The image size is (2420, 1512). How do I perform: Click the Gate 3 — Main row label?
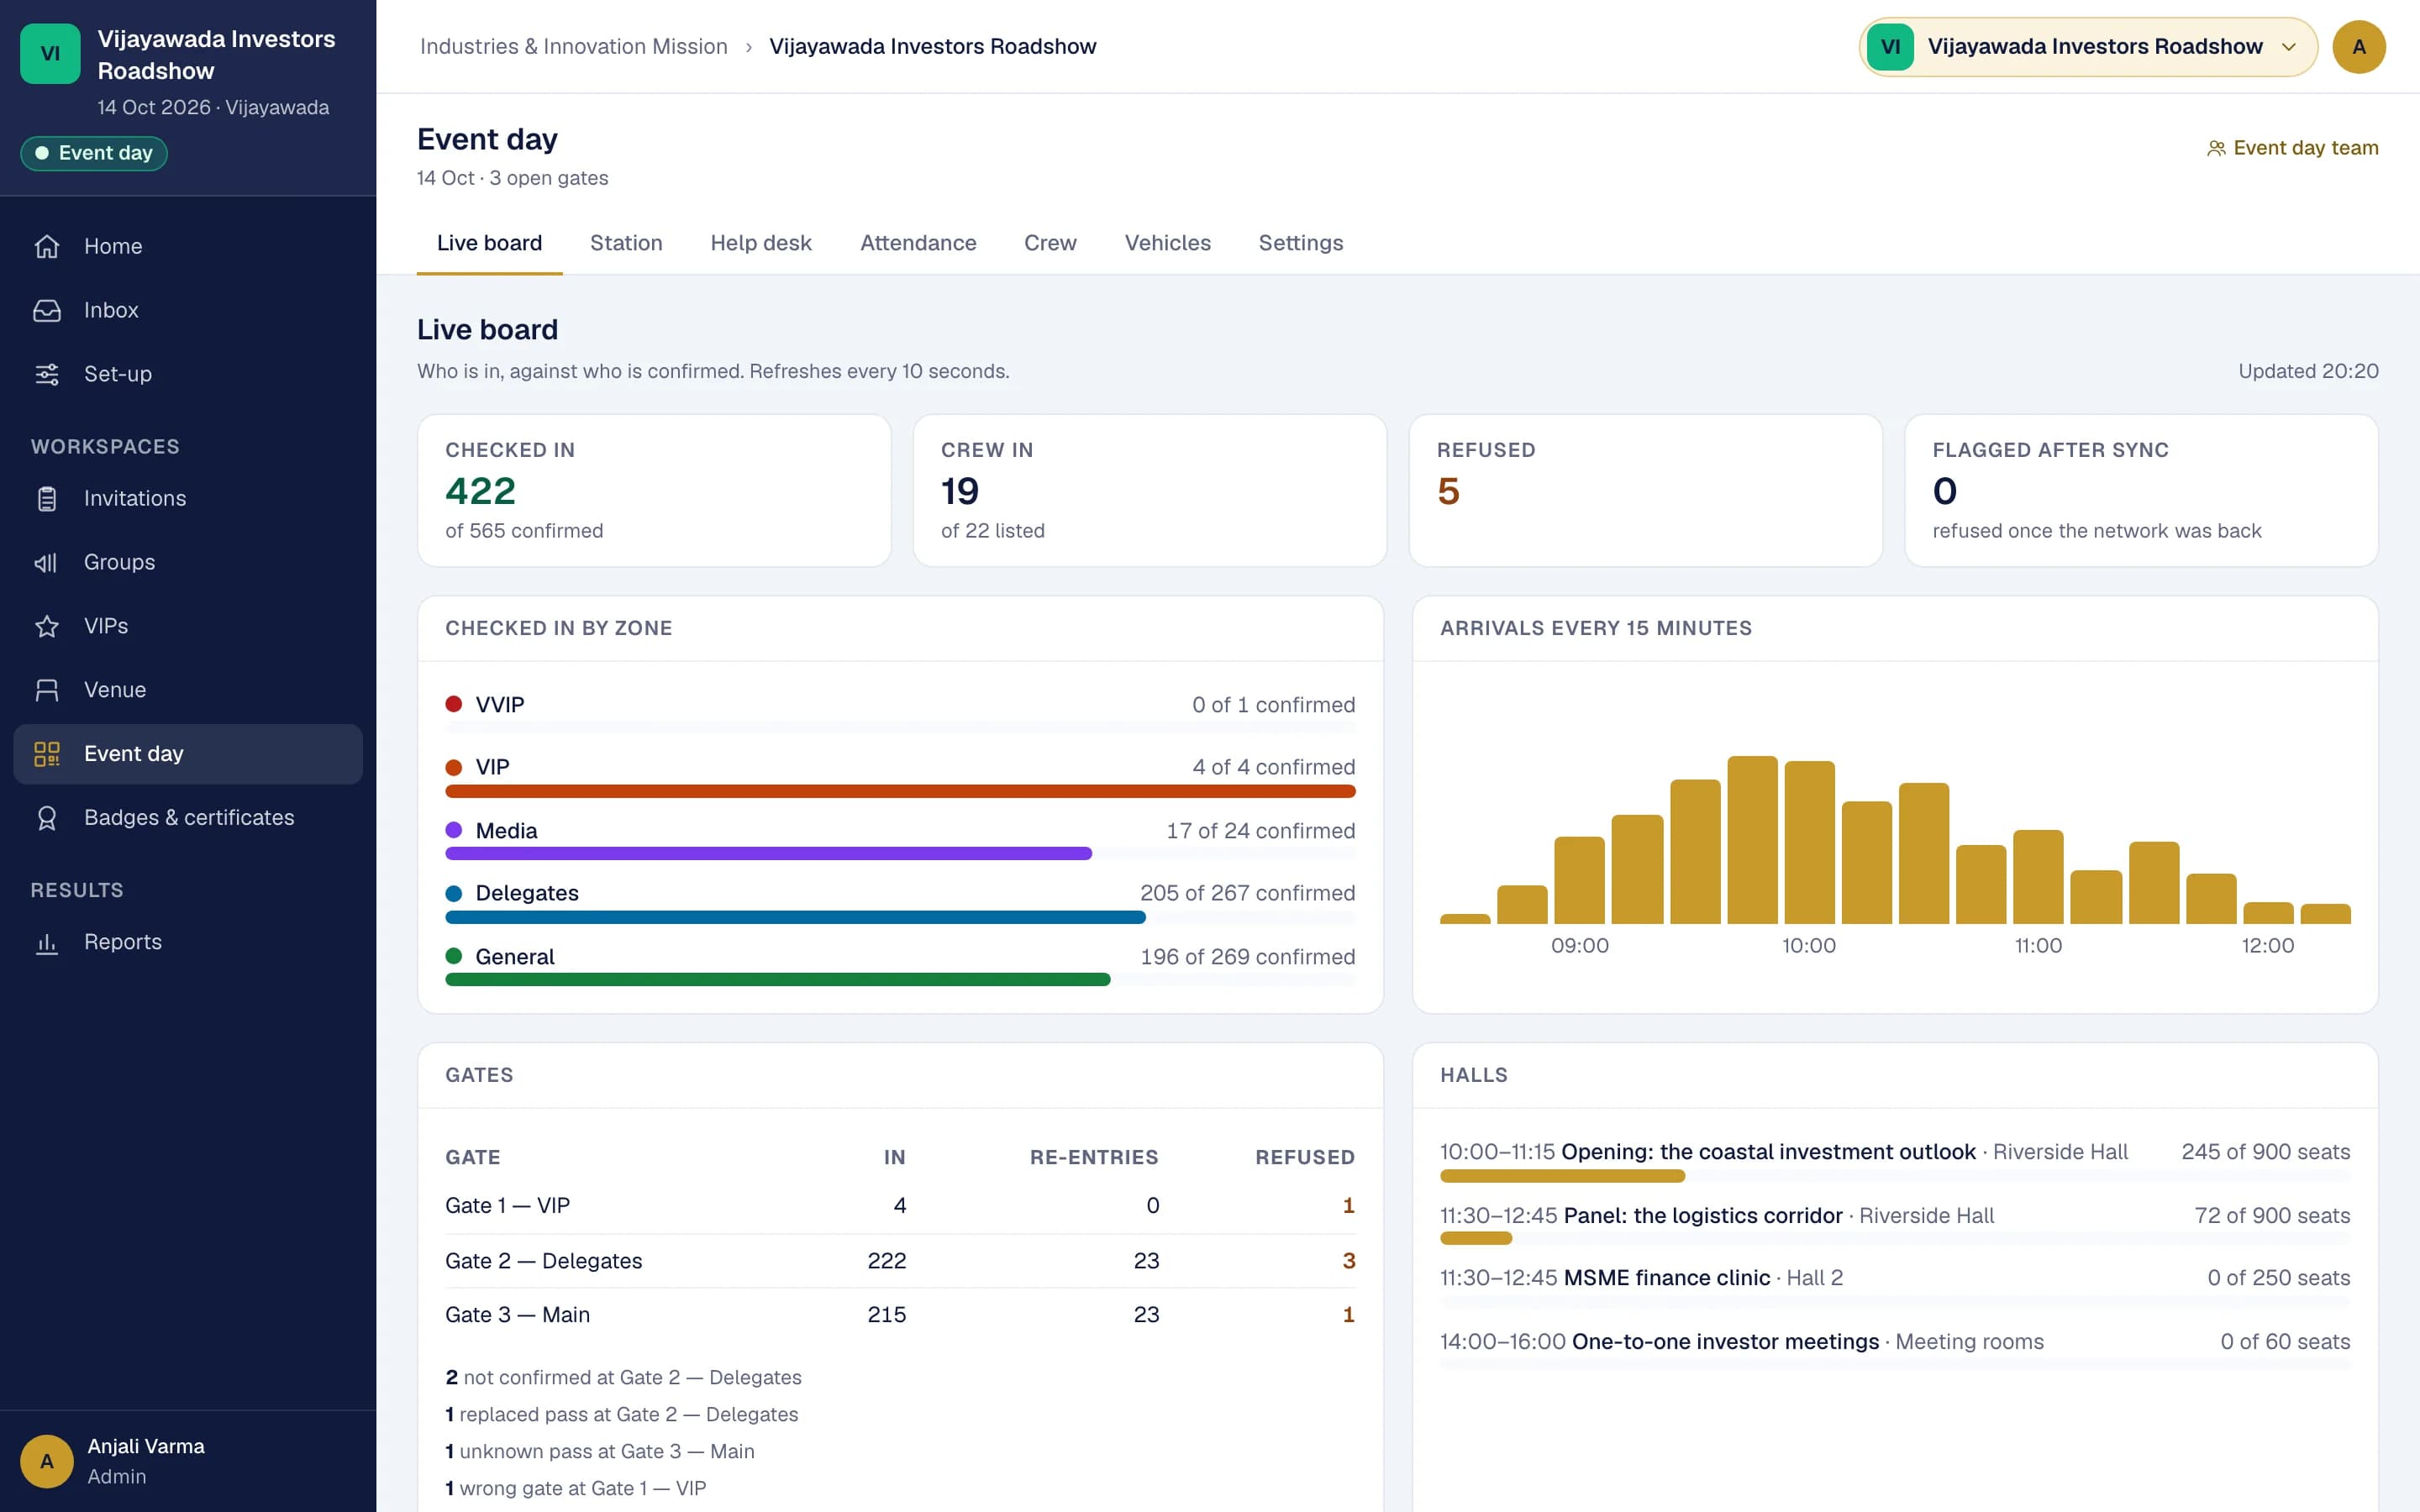coord(517,1315)
